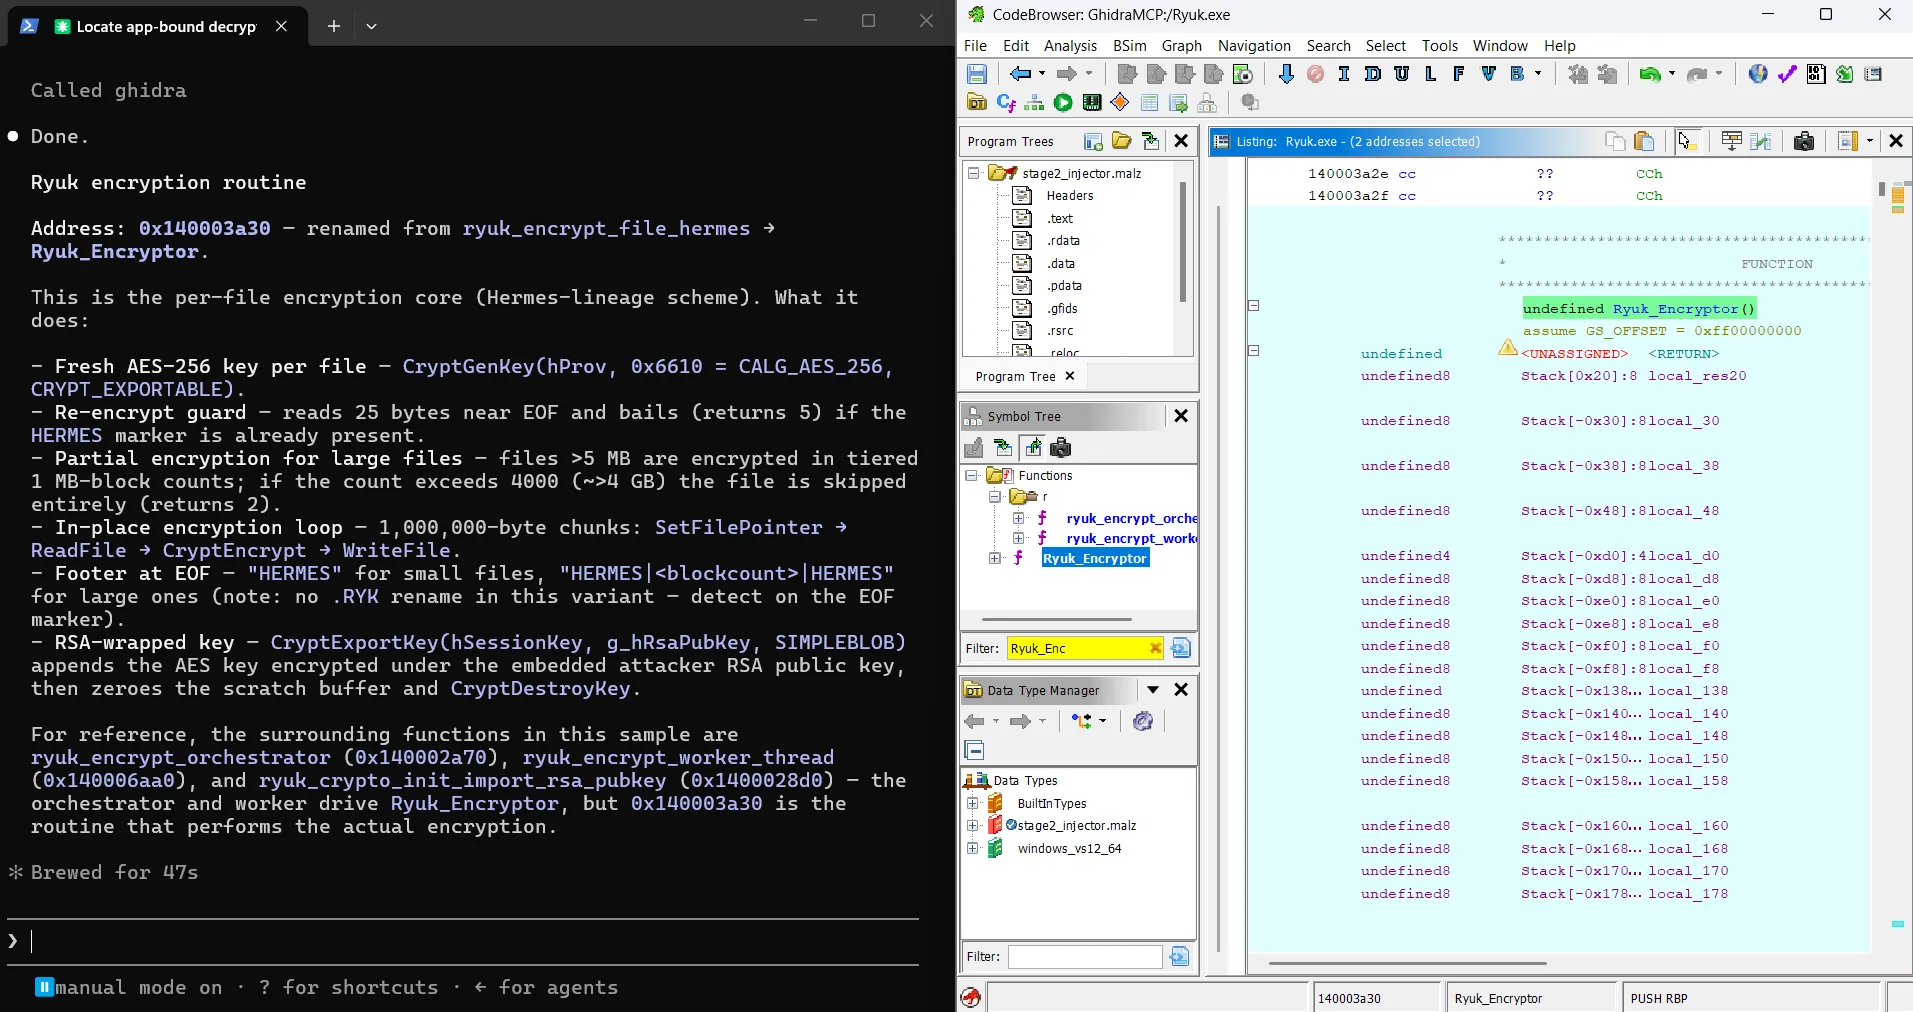This screenshot has height=1012, width=1913.
Task: Open the Listing field editor dropdown arrow
Action: [1870, 141]
